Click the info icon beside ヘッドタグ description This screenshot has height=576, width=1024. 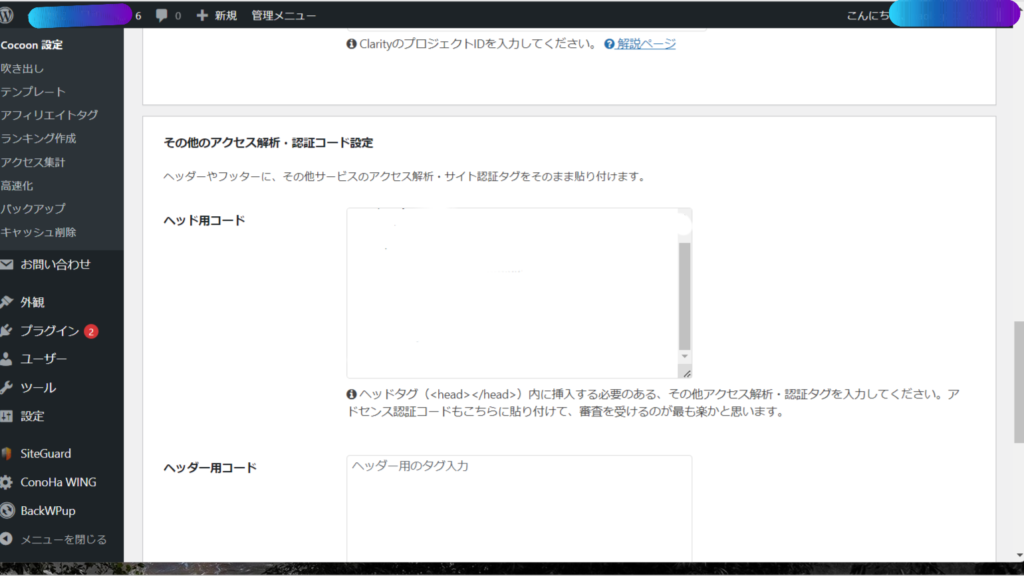351,394
